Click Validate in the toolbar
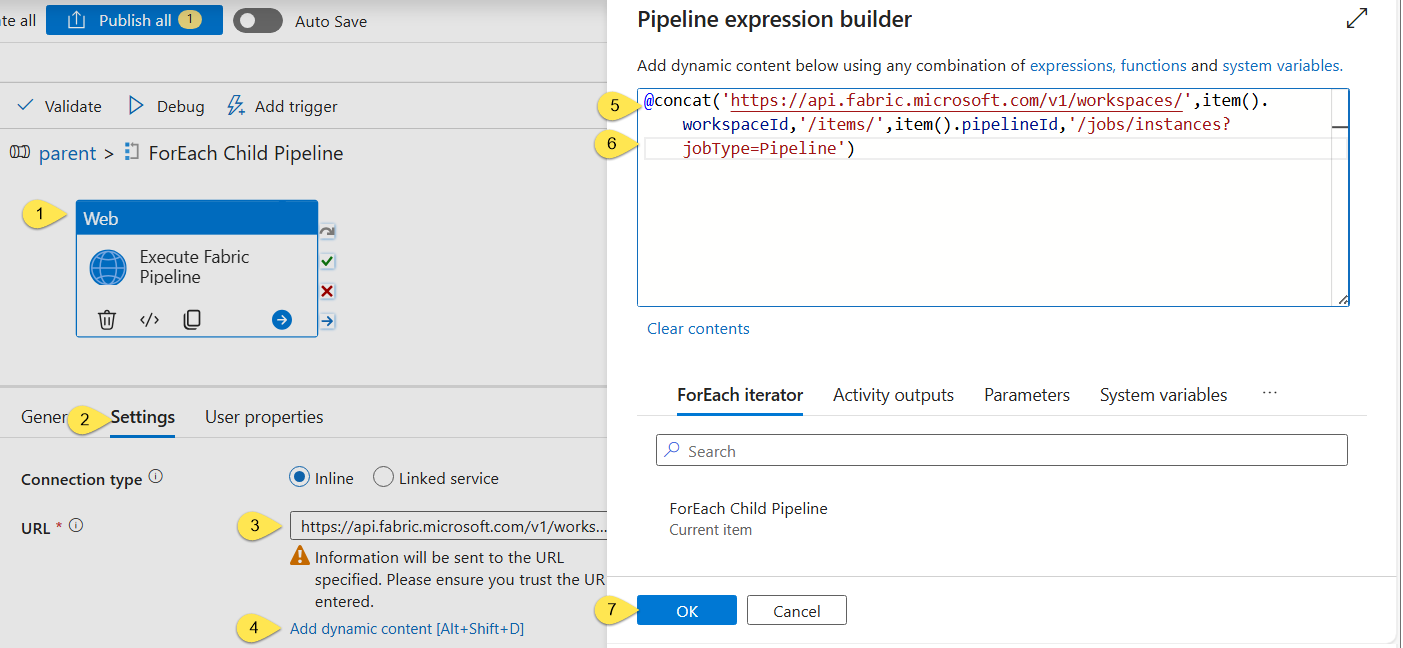1403x648 pixels. tap(60, 106)
